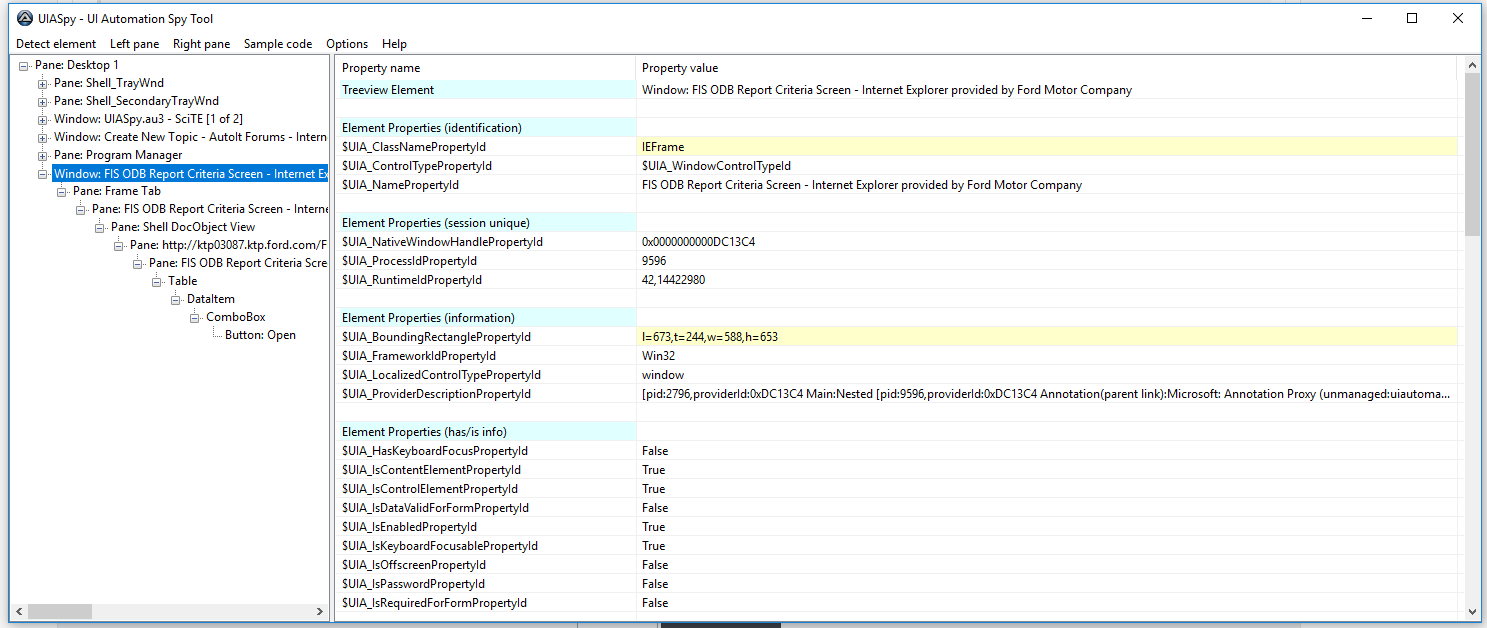Image resolution: width=1487 pixels, height=628 pixels.
Task: Collapse the Table tree node
Action: 157,281
